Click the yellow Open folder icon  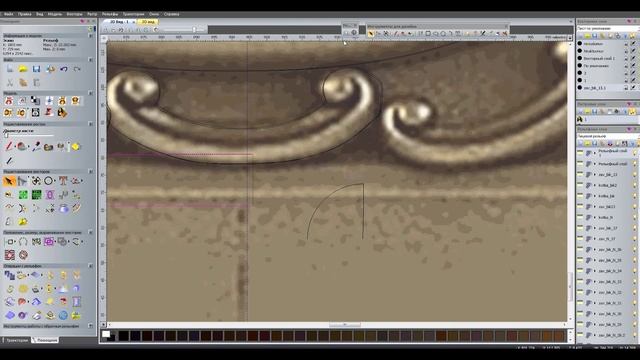coord(23,69)
